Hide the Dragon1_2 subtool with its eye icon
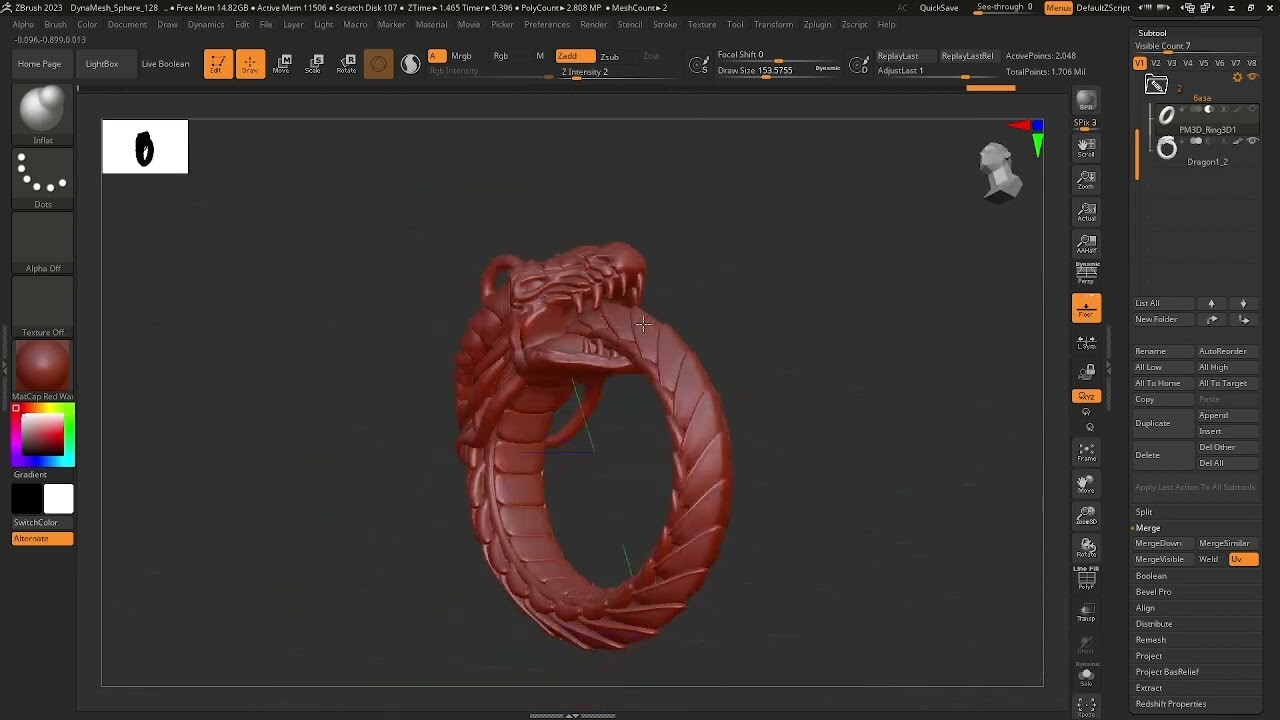Screen dimensions: 1280x720 pyautogui.click(x=1252, y=141)
